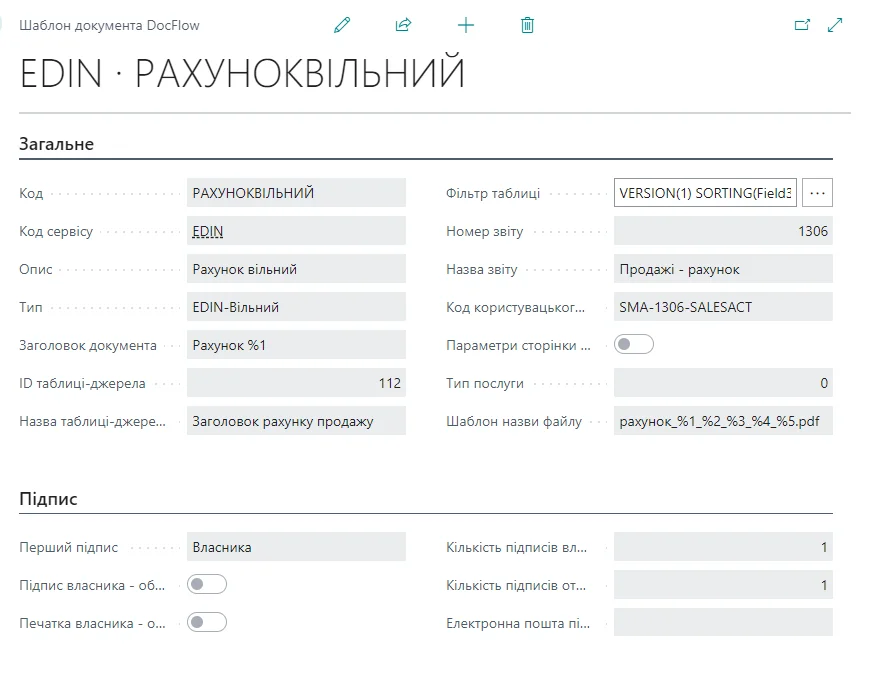Expand page to full-screen view
This screenshot has width=873, height=688.
(x=836, y=25)
